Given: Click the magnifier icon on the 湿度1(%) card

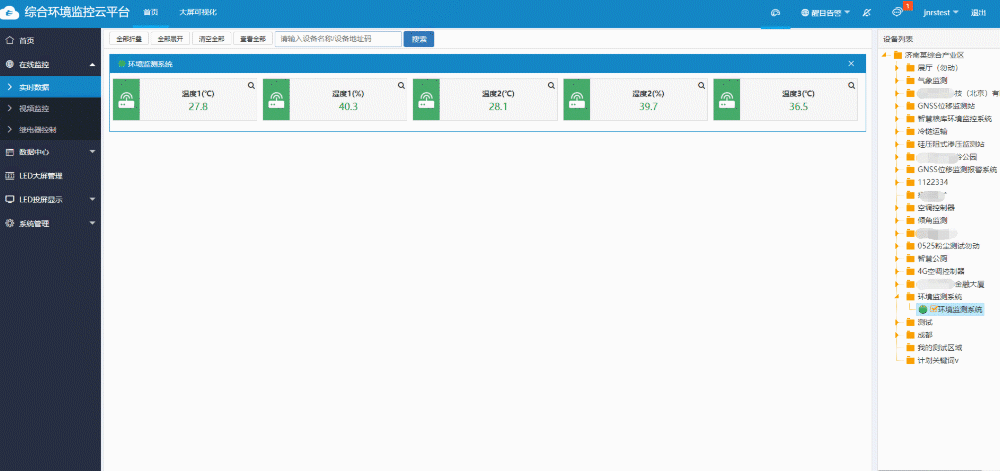Looking at the screenshot, I should (x=401, y=85).
